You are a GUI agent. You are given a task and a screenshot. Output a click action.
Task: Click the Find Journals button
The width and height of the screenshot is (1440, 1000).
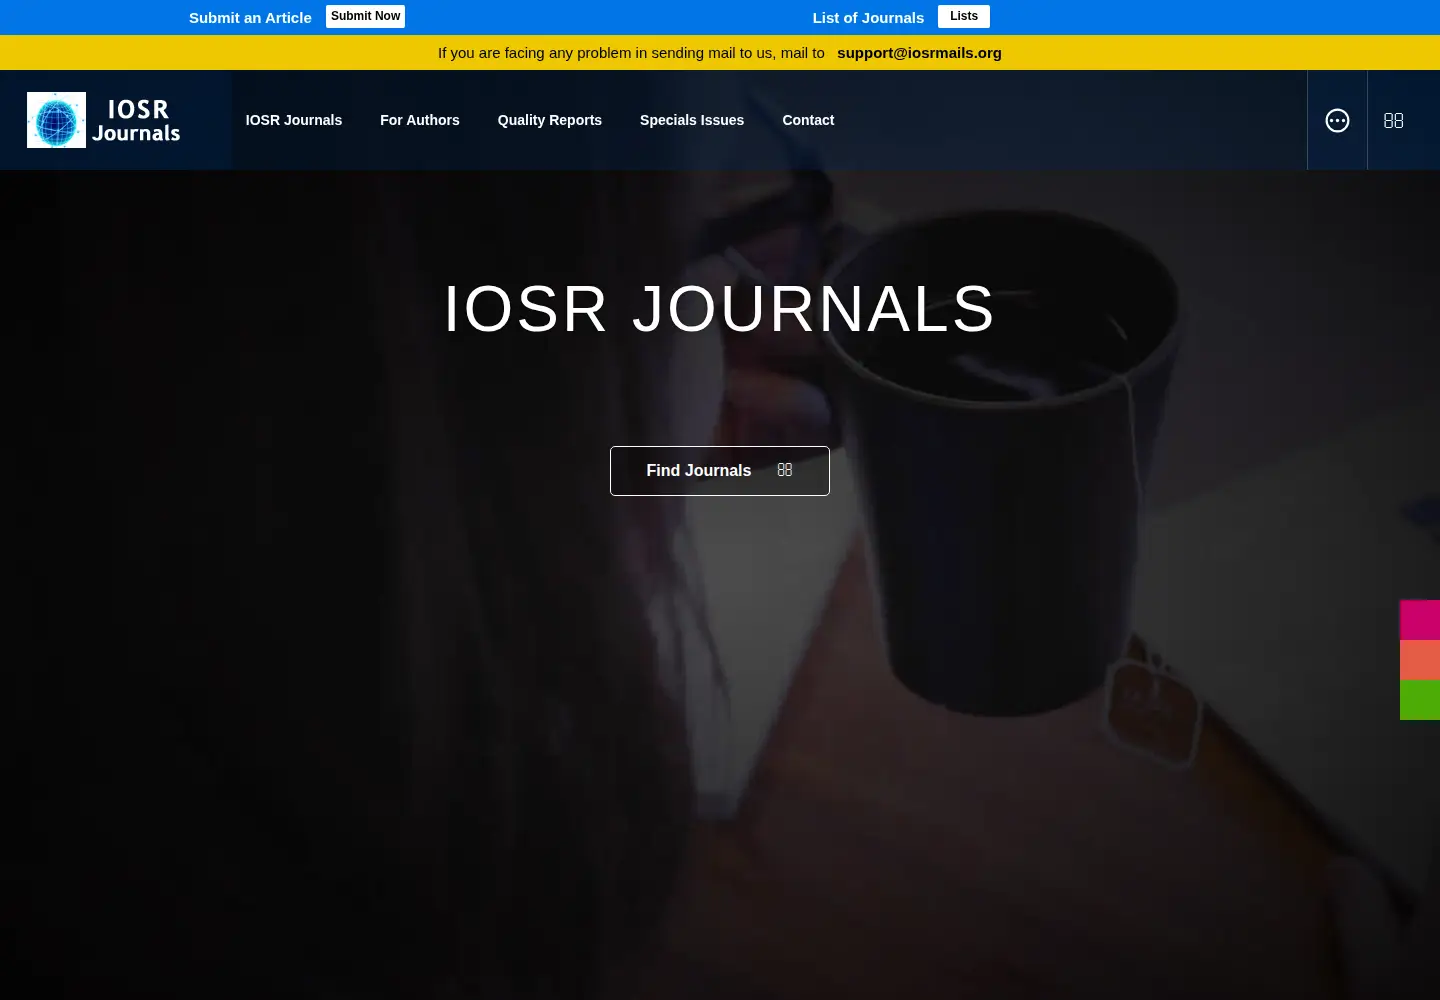pos(720,471)
